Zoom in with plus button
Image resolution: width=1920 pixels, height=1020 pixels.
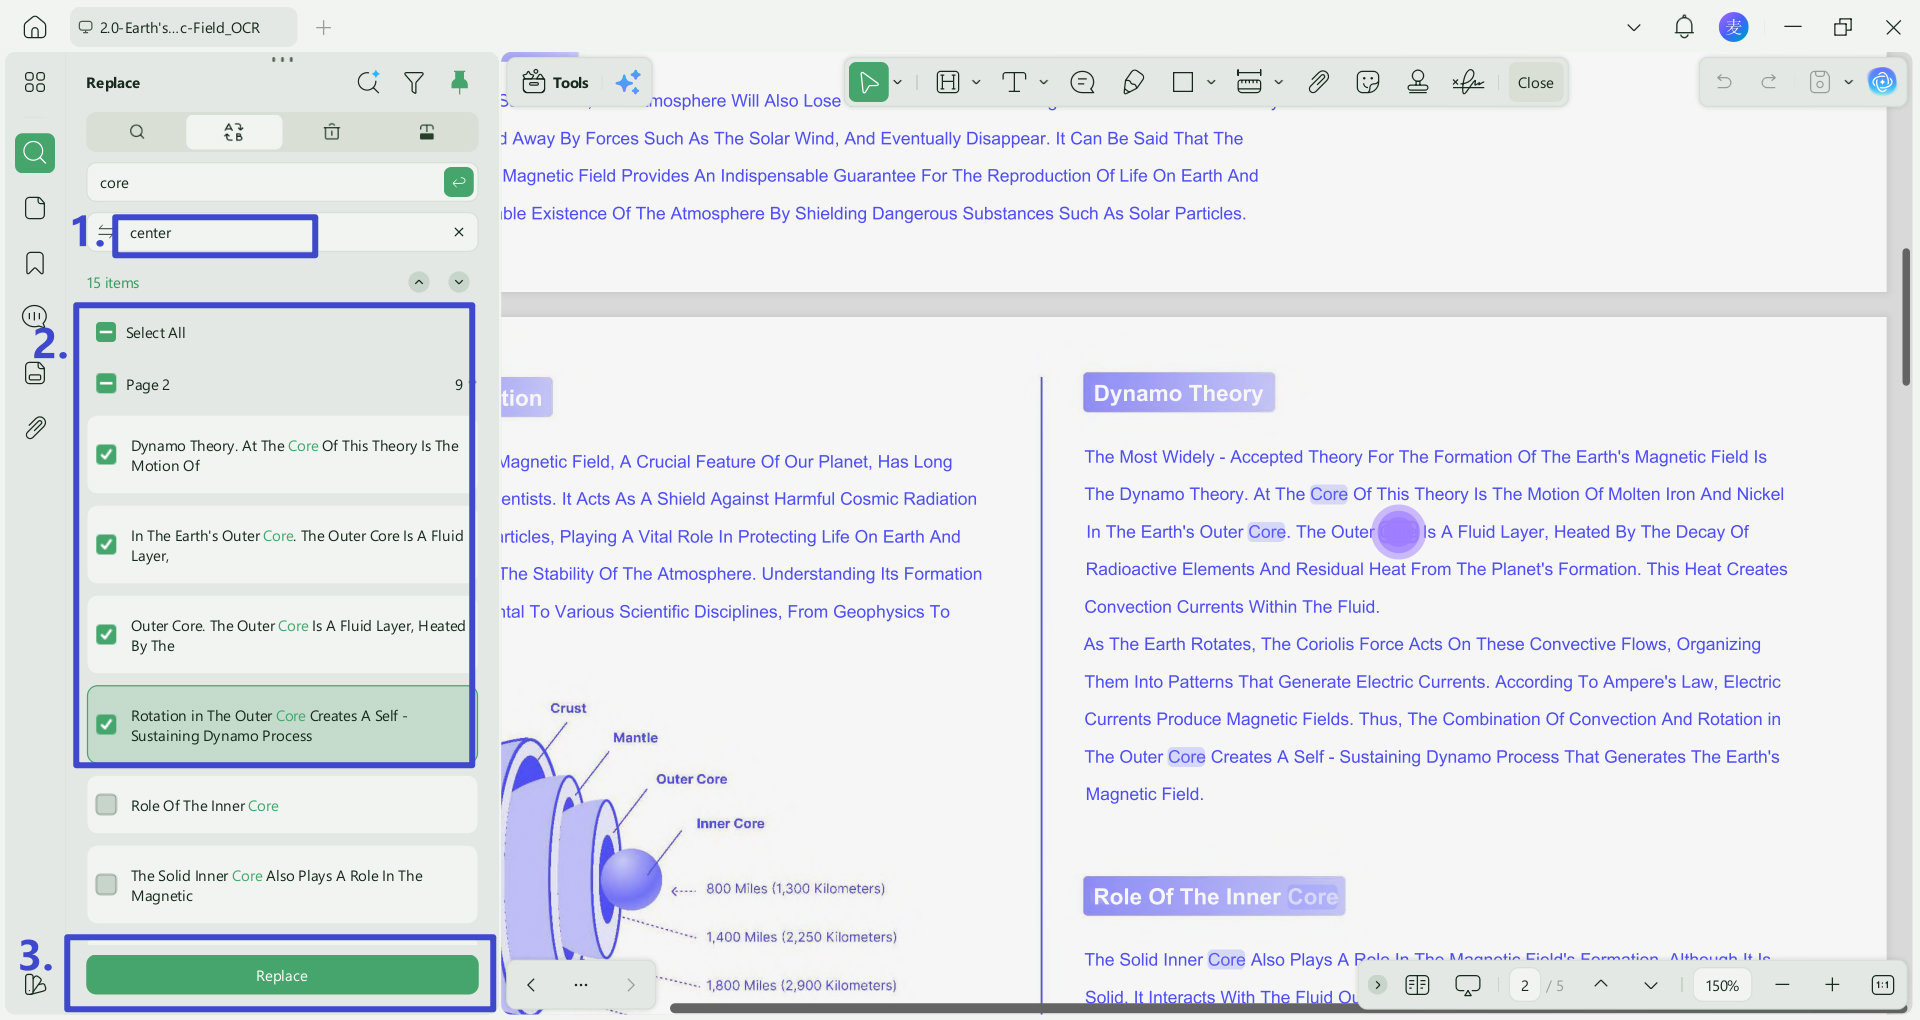[x=1832, y=985]
